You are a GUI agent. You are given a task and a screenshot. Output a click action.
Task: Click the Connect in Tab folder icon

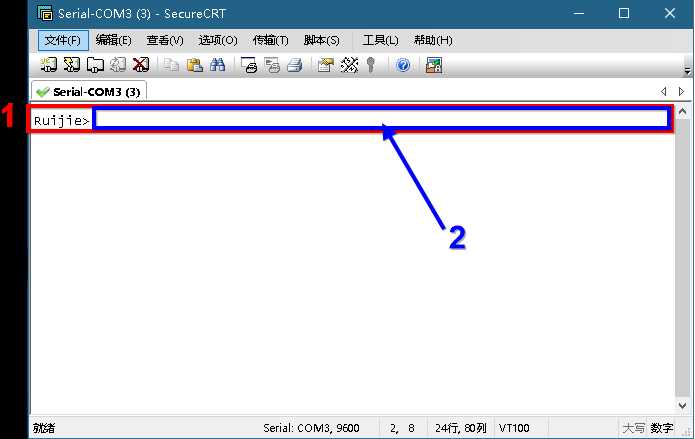(95, 65)
